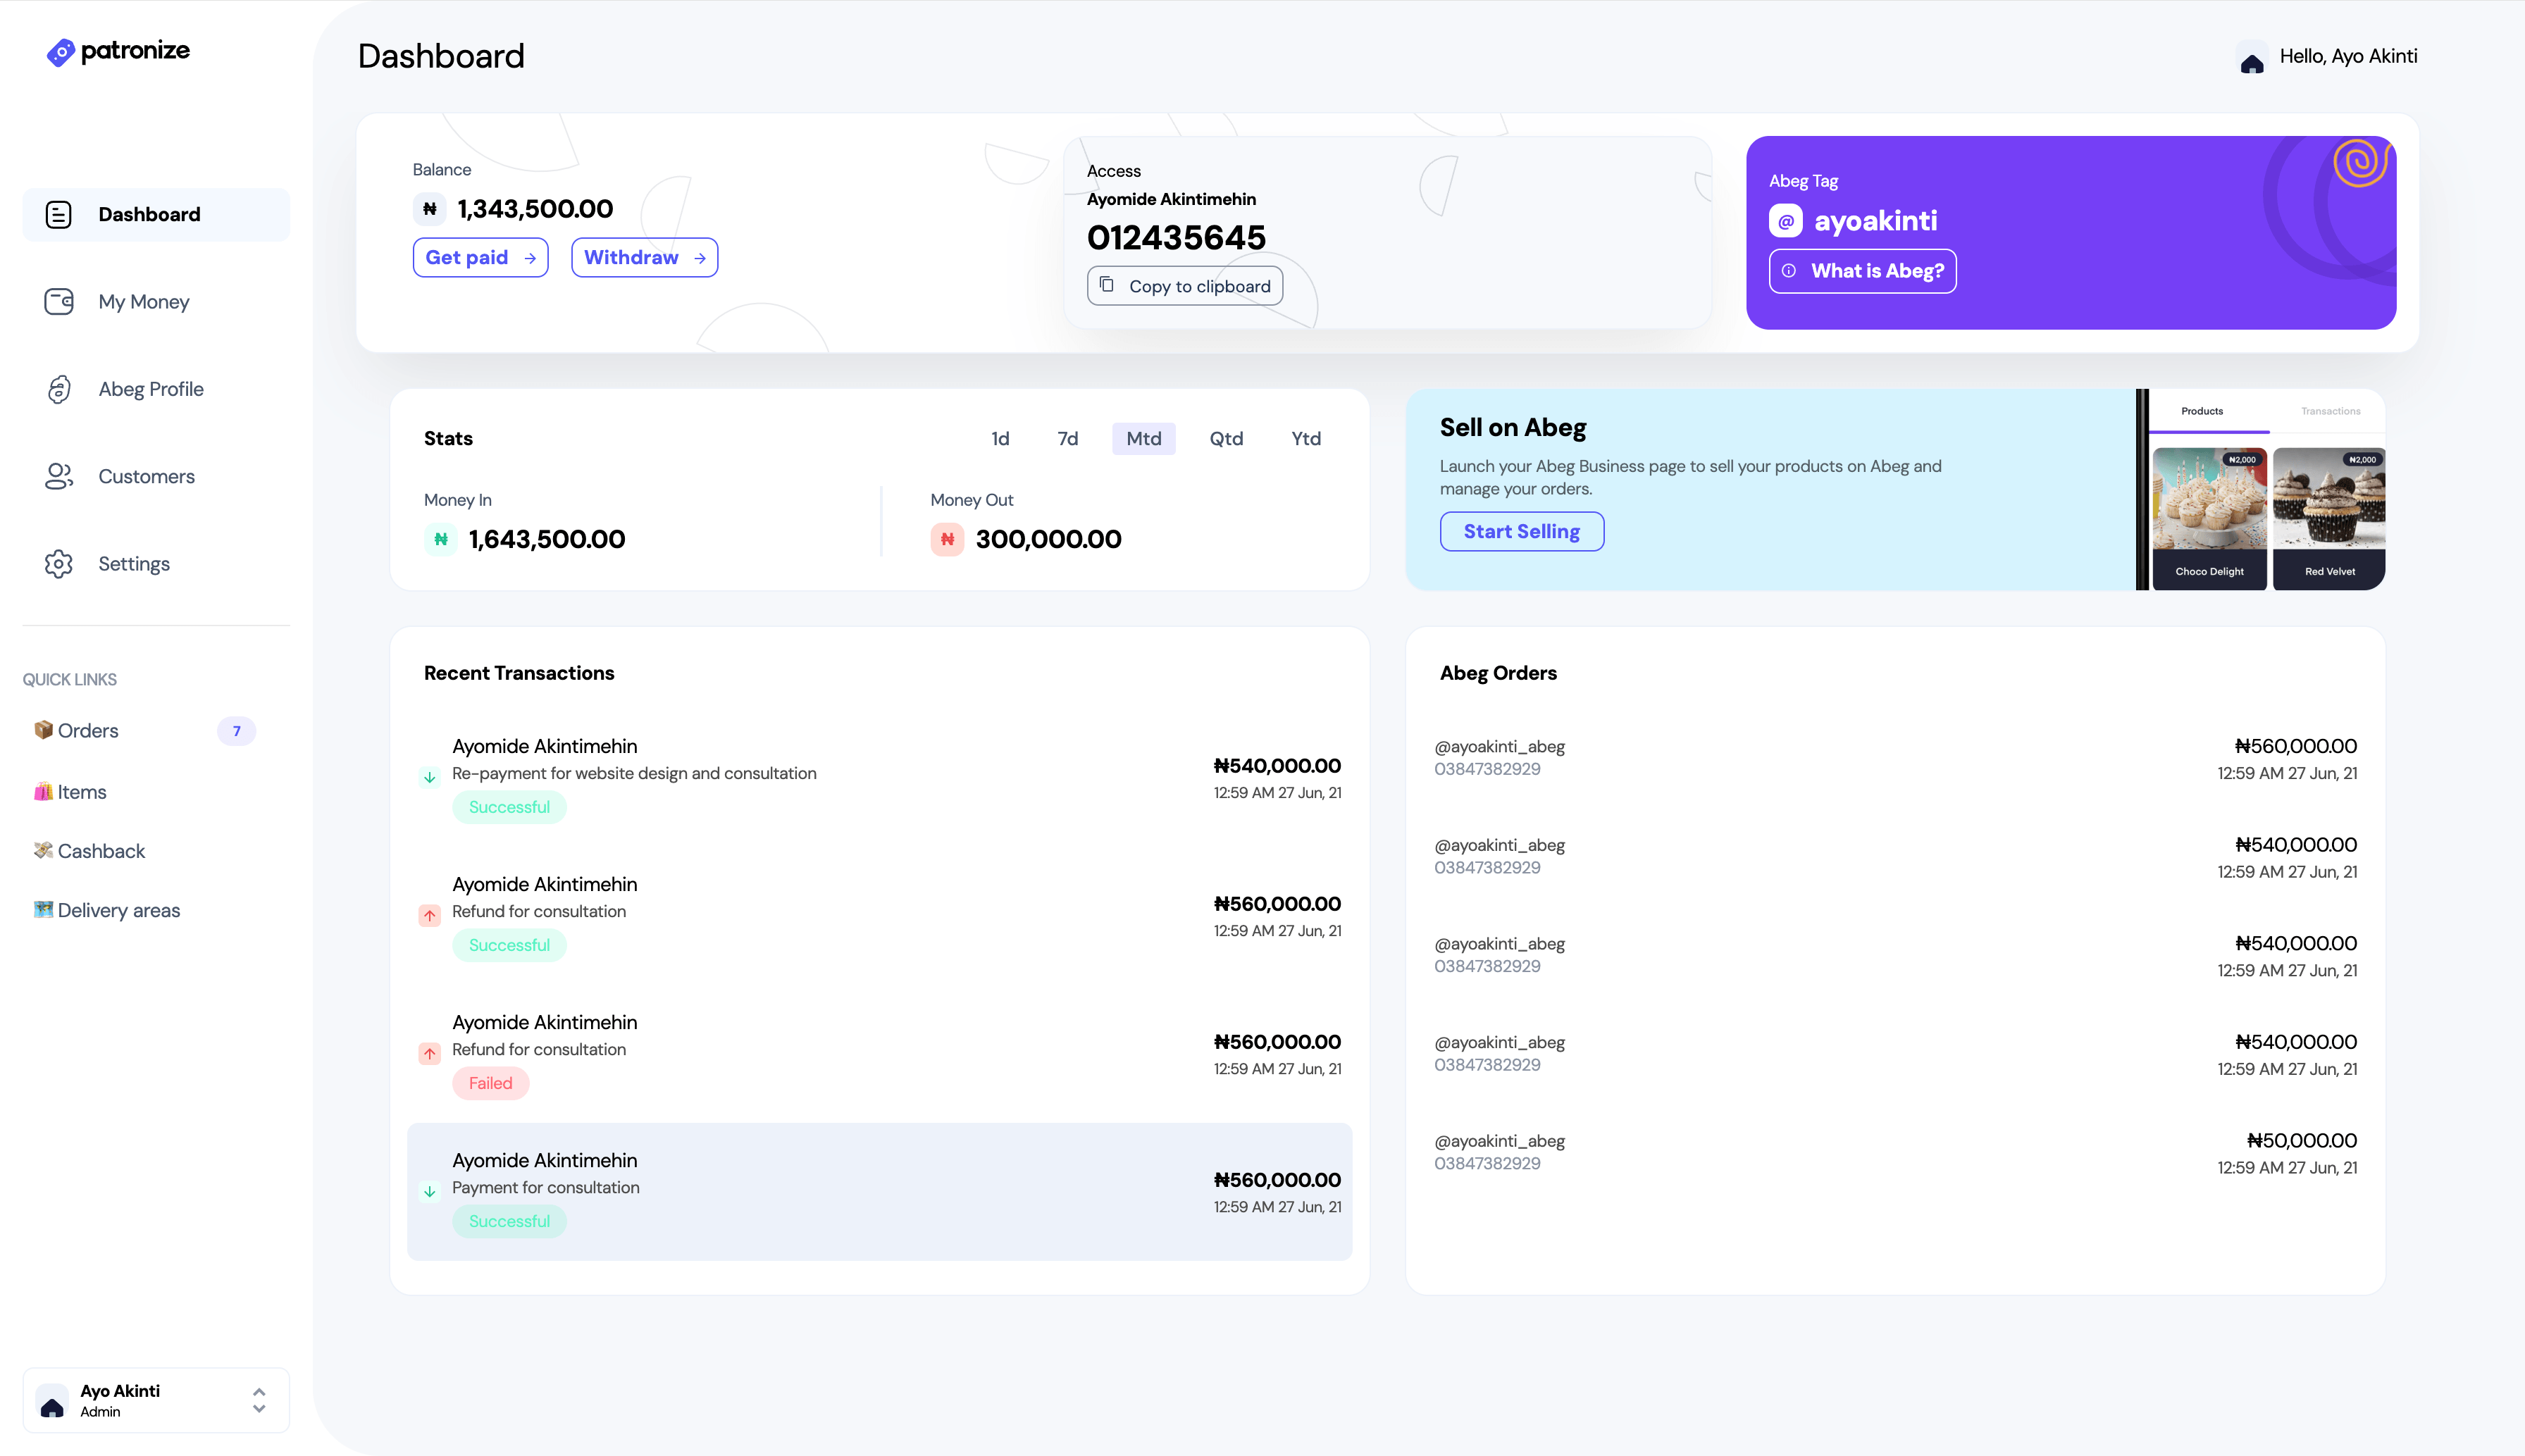Click the Failed status badge
This screenshot has height=1456, width=2525.
pos(490,1083)
